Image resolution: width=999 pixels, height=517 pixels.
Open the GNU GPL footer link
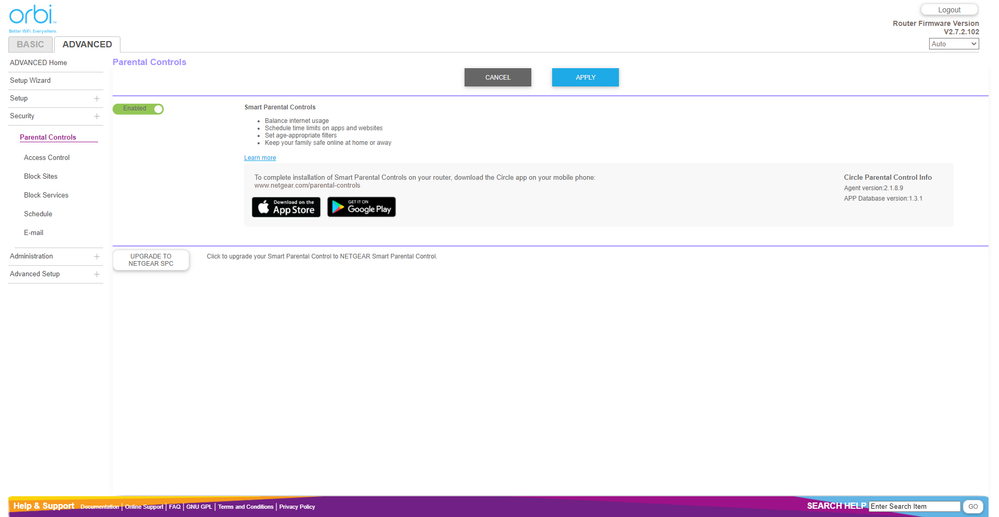click(x=199, y=507)
